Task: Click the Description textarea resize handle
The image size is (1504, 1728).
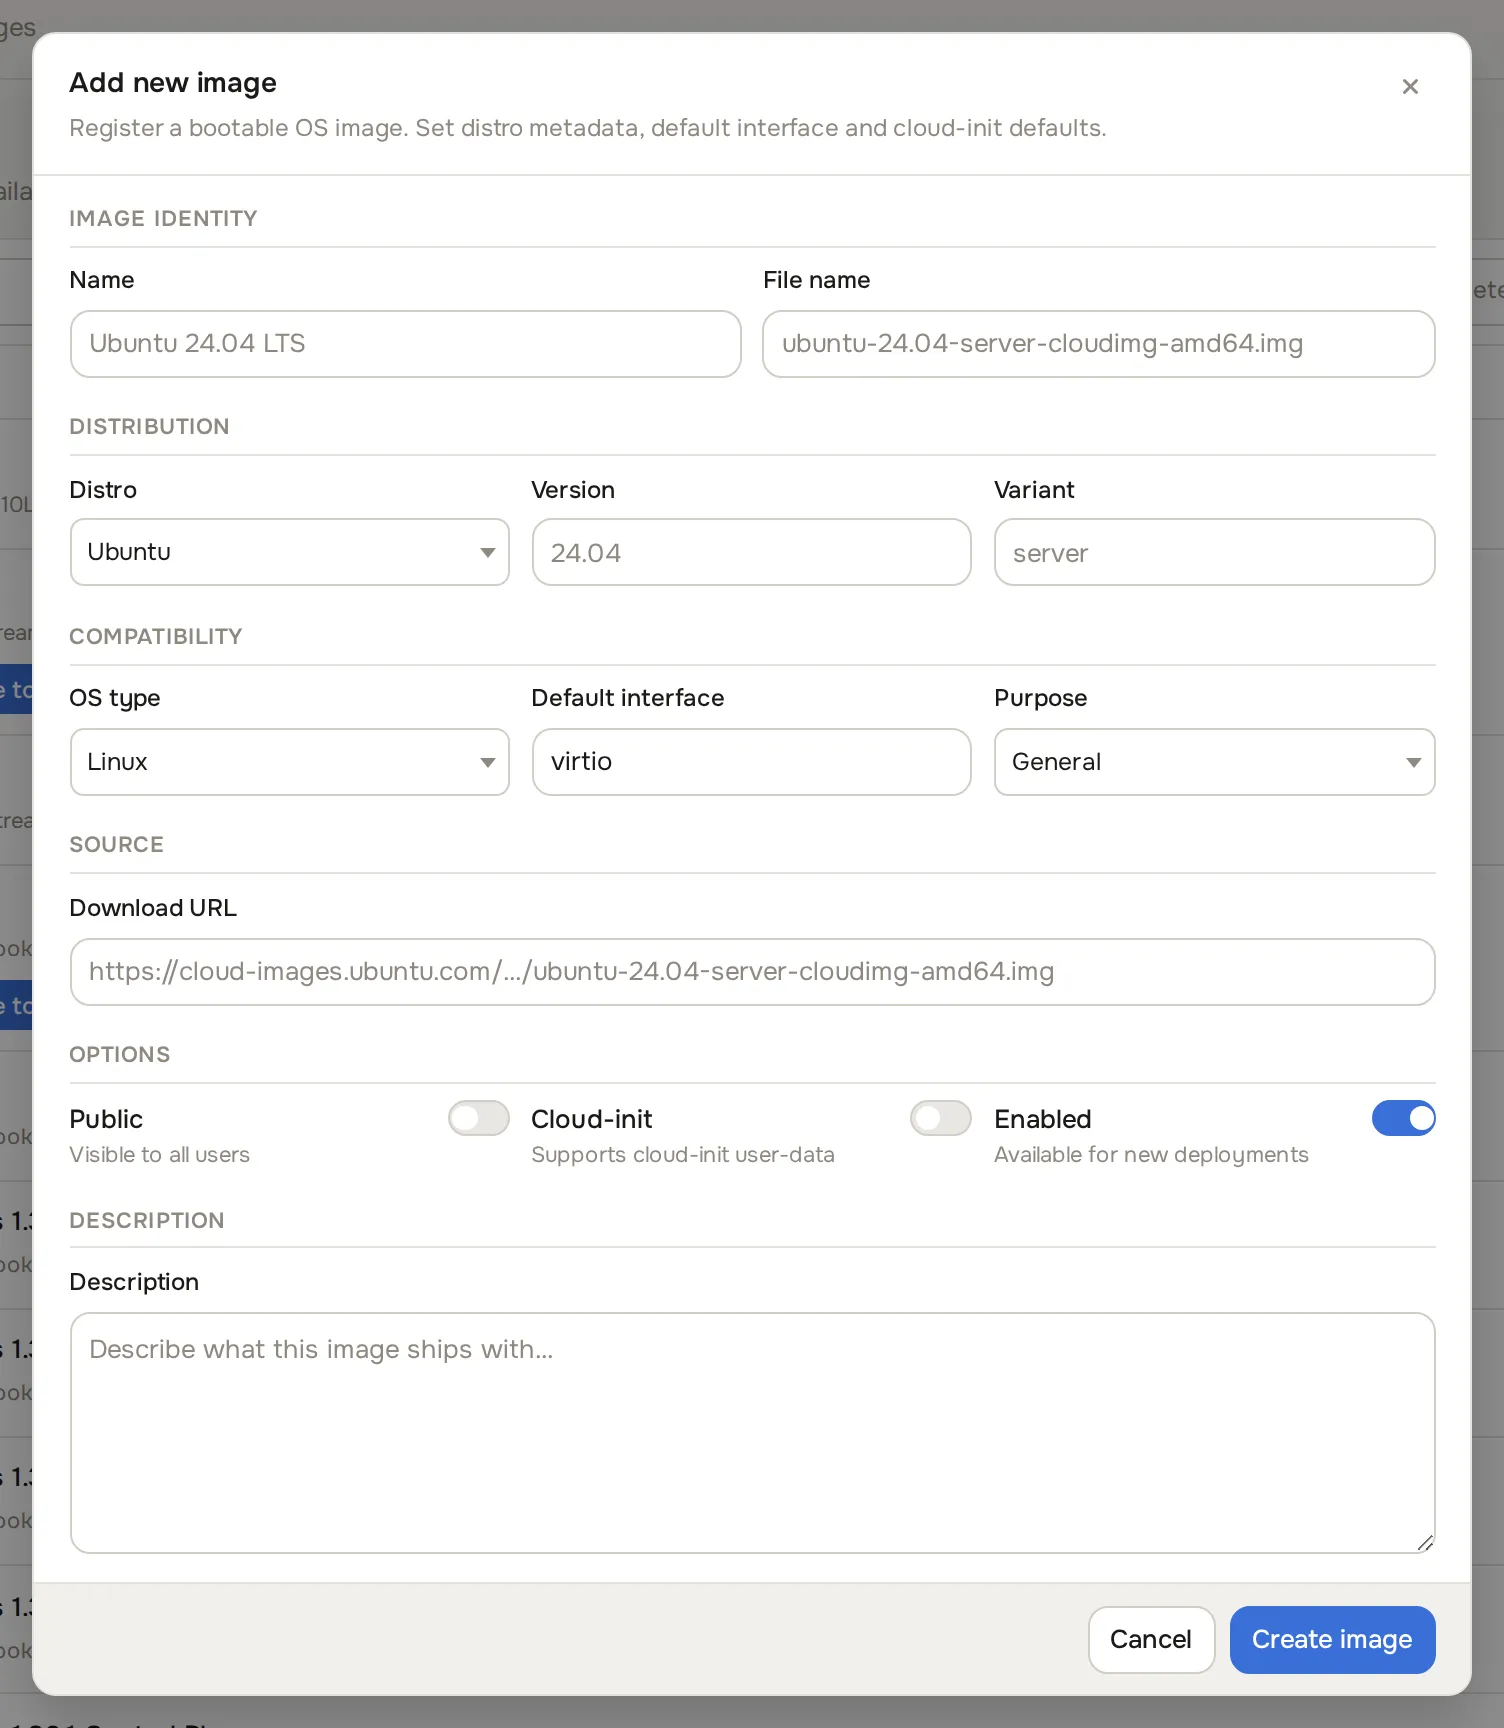Action: point(1425,1543)
